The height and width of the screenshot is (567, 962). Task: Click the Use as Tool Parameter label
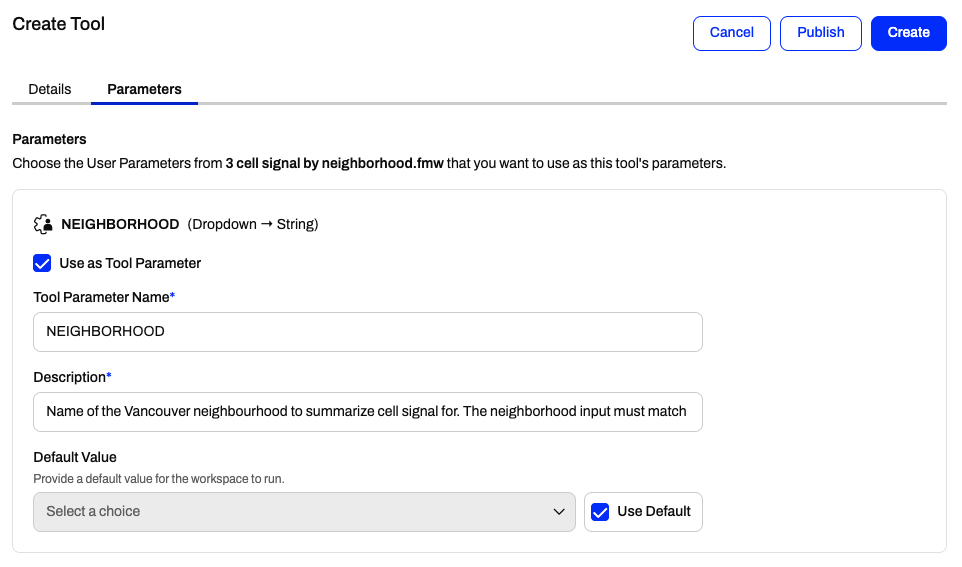pos(130,263)
